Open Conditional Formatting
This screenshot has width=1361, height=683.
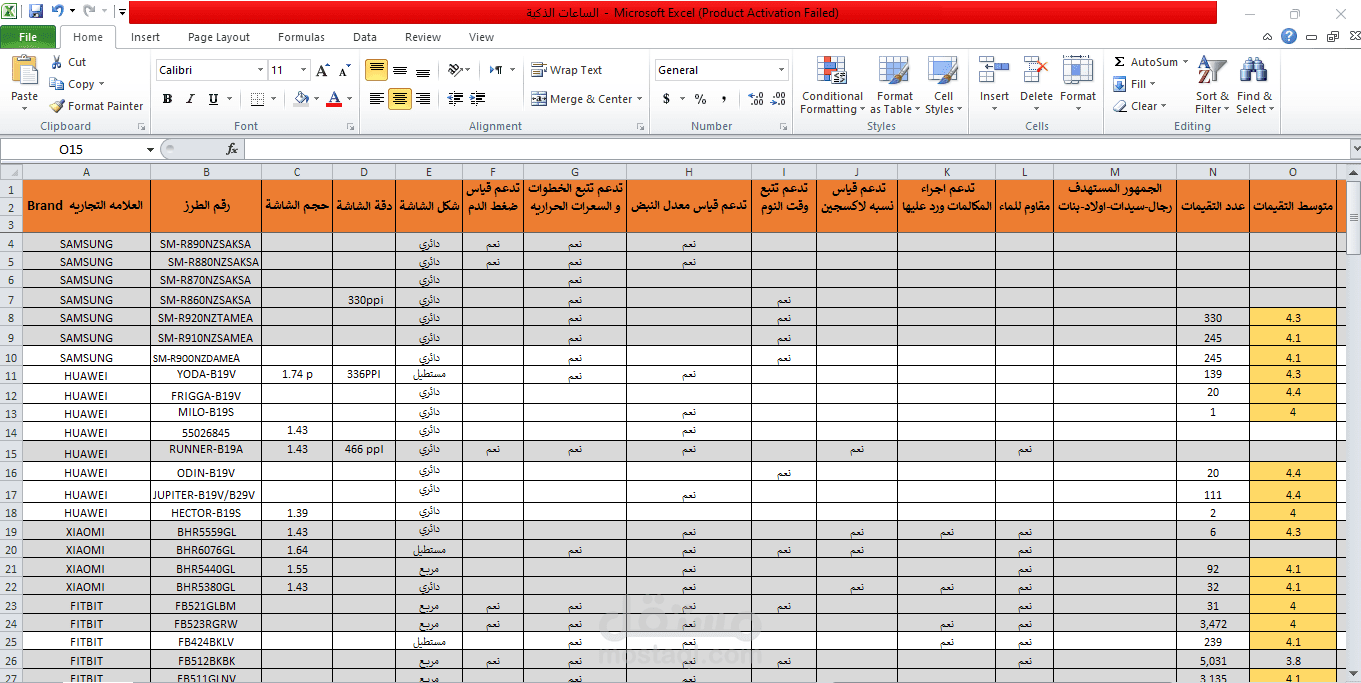(x=831, y=86)
